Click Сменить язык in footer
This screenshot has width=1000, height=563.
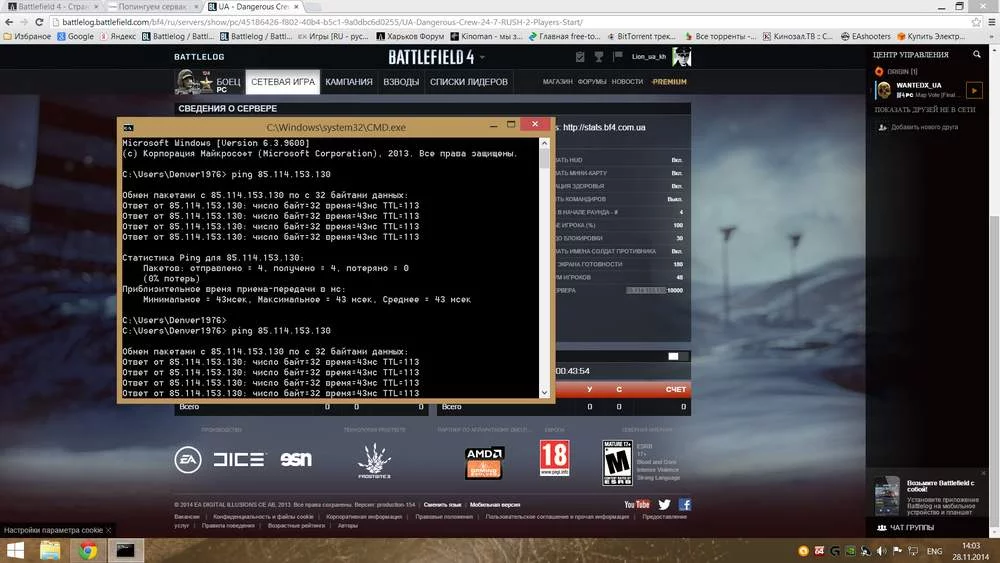pyautogui.click(x=442, y=504)
